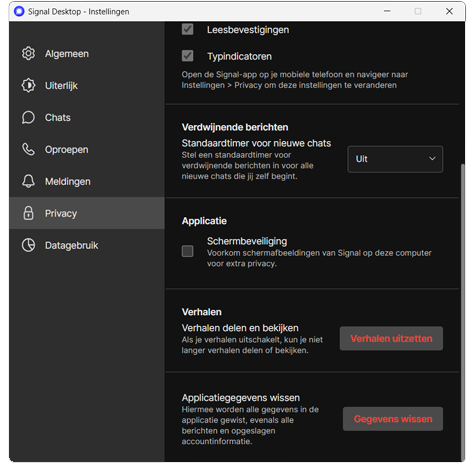
Task: Click the chevron arrow in timer dropdown
Action: tap(432, 159)
